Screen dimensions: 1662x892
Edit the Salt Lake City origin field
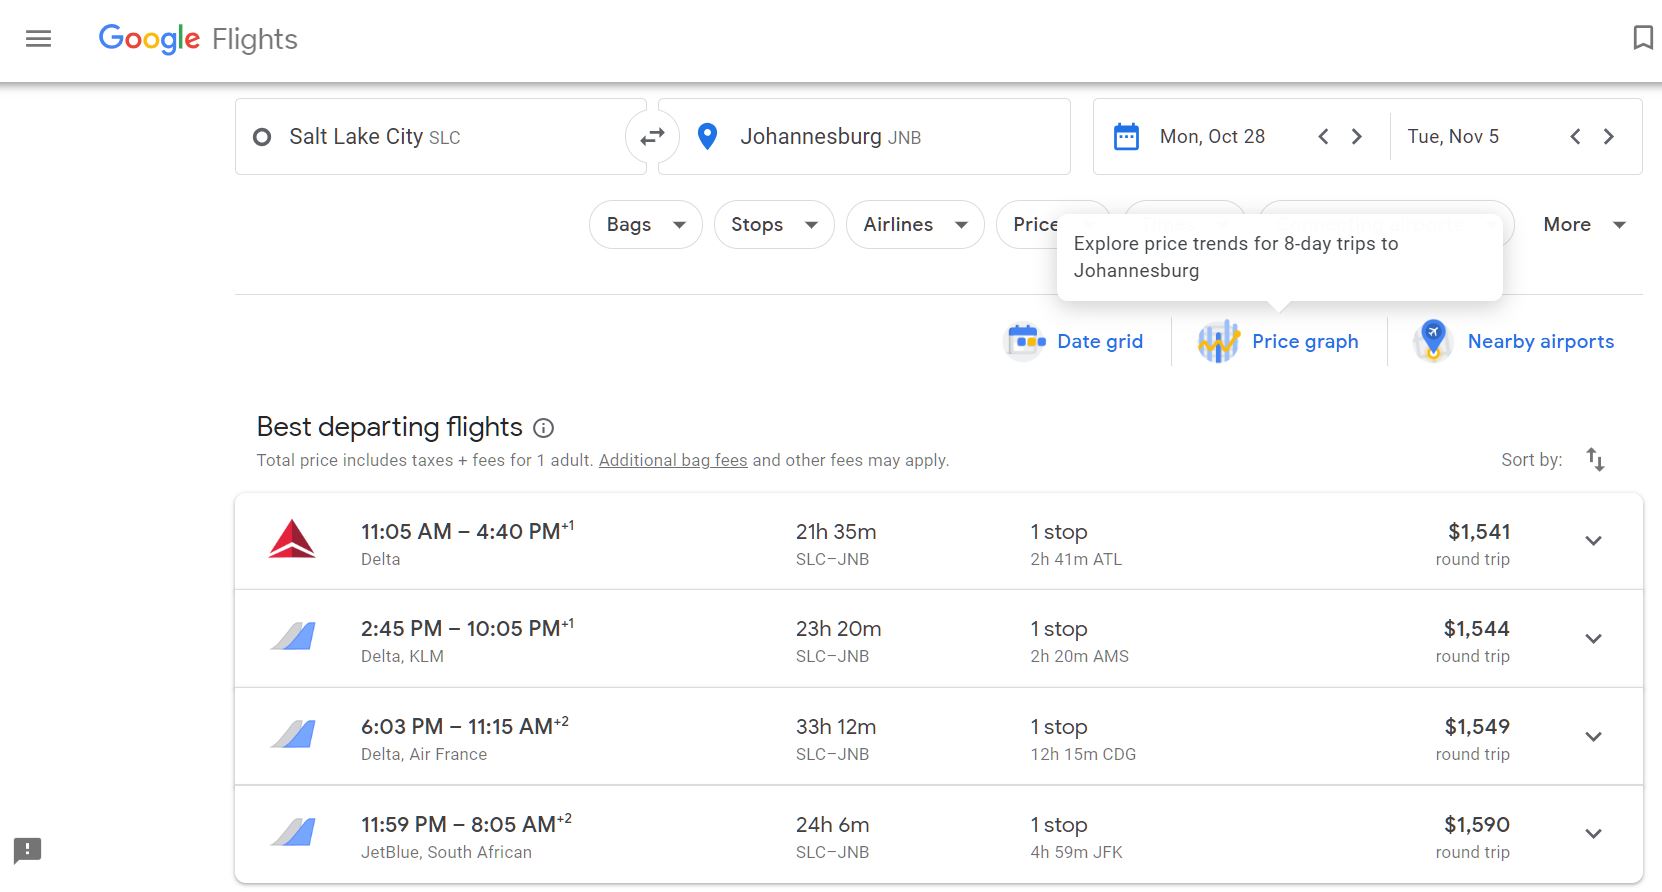440,137
